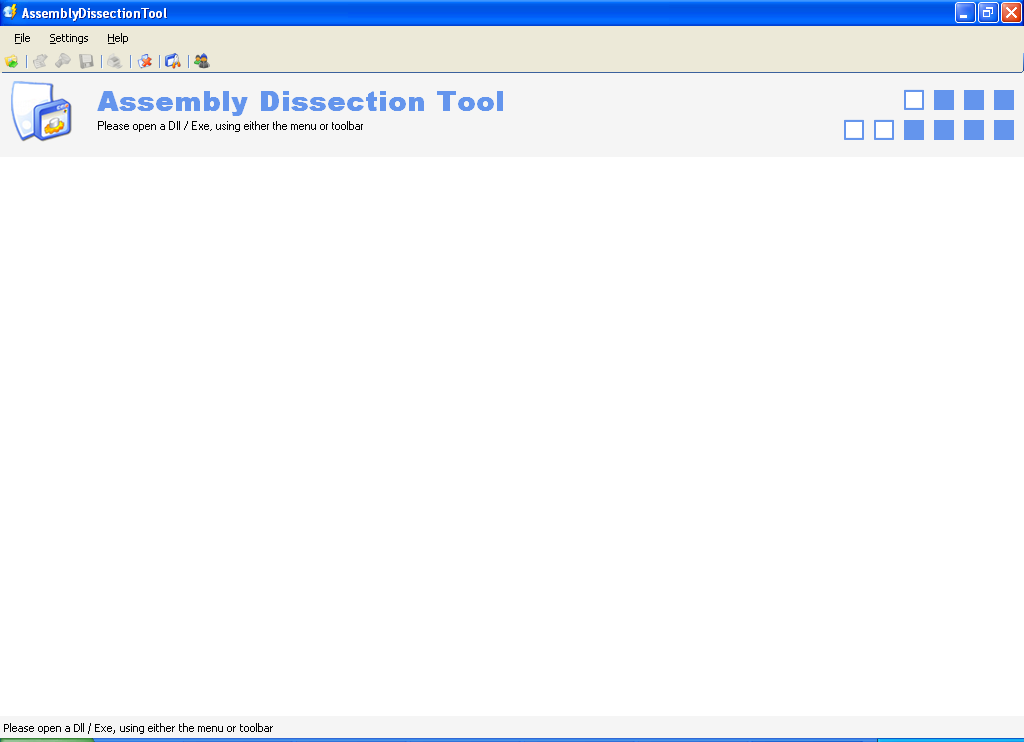
Task: Click the application icon in the title bar
Action: (x=10, y=12)
